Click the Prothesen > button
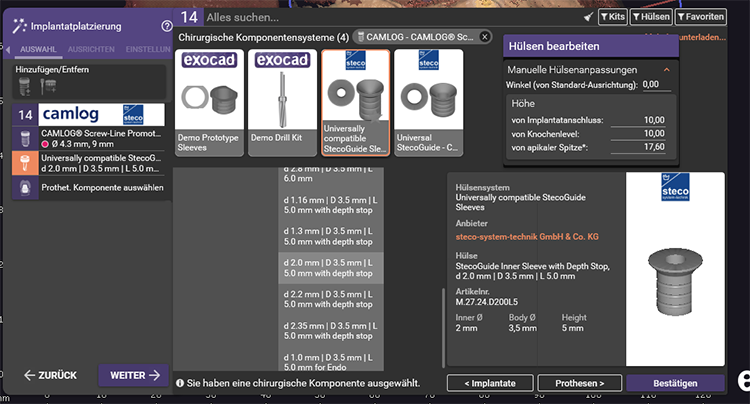 point(579,383)
